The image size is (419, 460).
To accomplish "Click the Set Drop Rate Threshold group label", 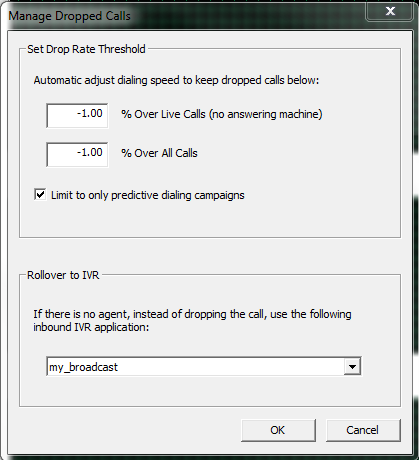I will pos(86,49).
